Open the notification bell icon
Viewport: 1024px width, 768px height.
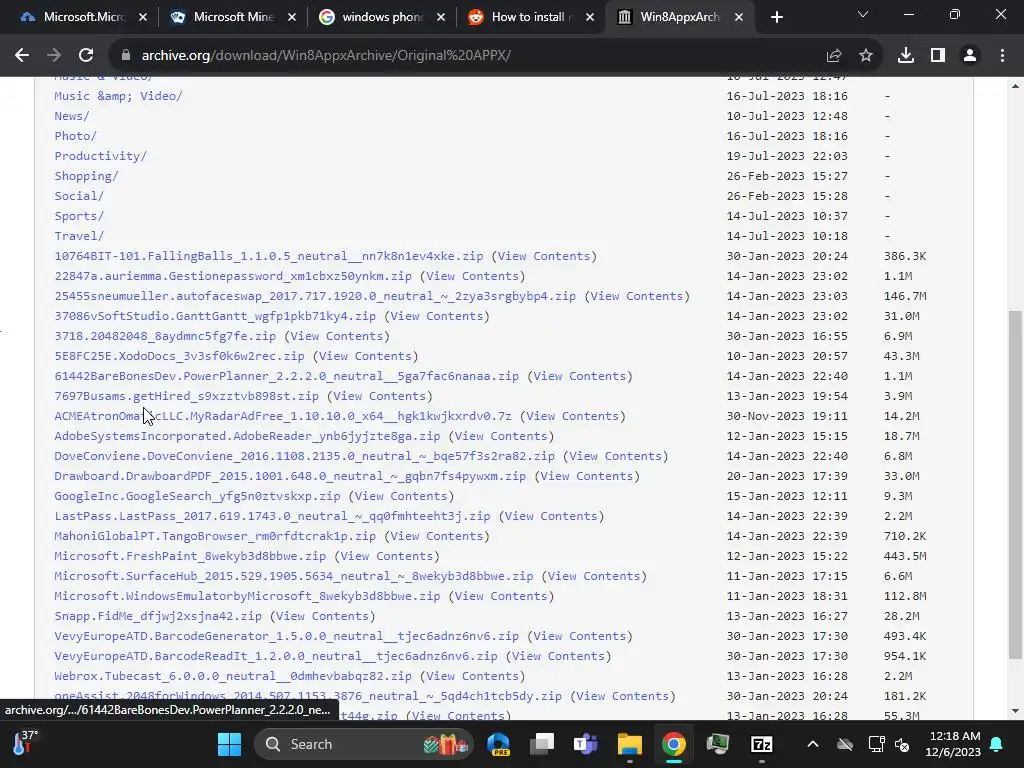tap(997, 744)
